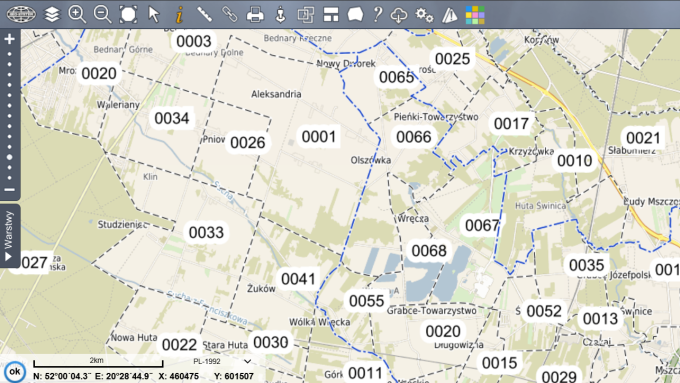Open the map link tool

(x=230, y=15)
